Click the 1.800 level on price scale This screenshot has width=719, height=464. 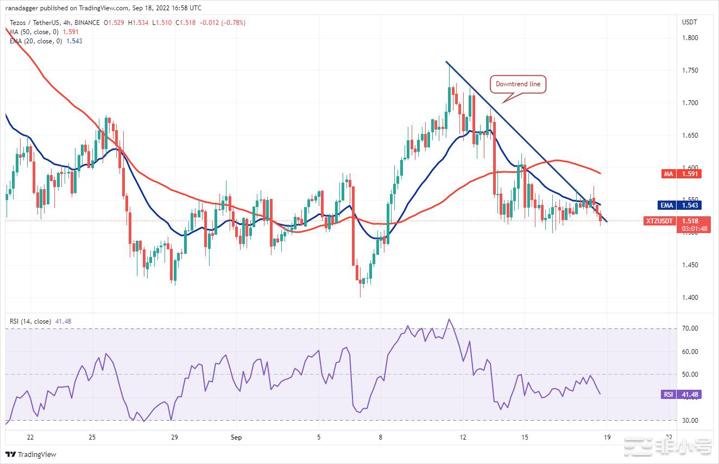tap(688, 38)
